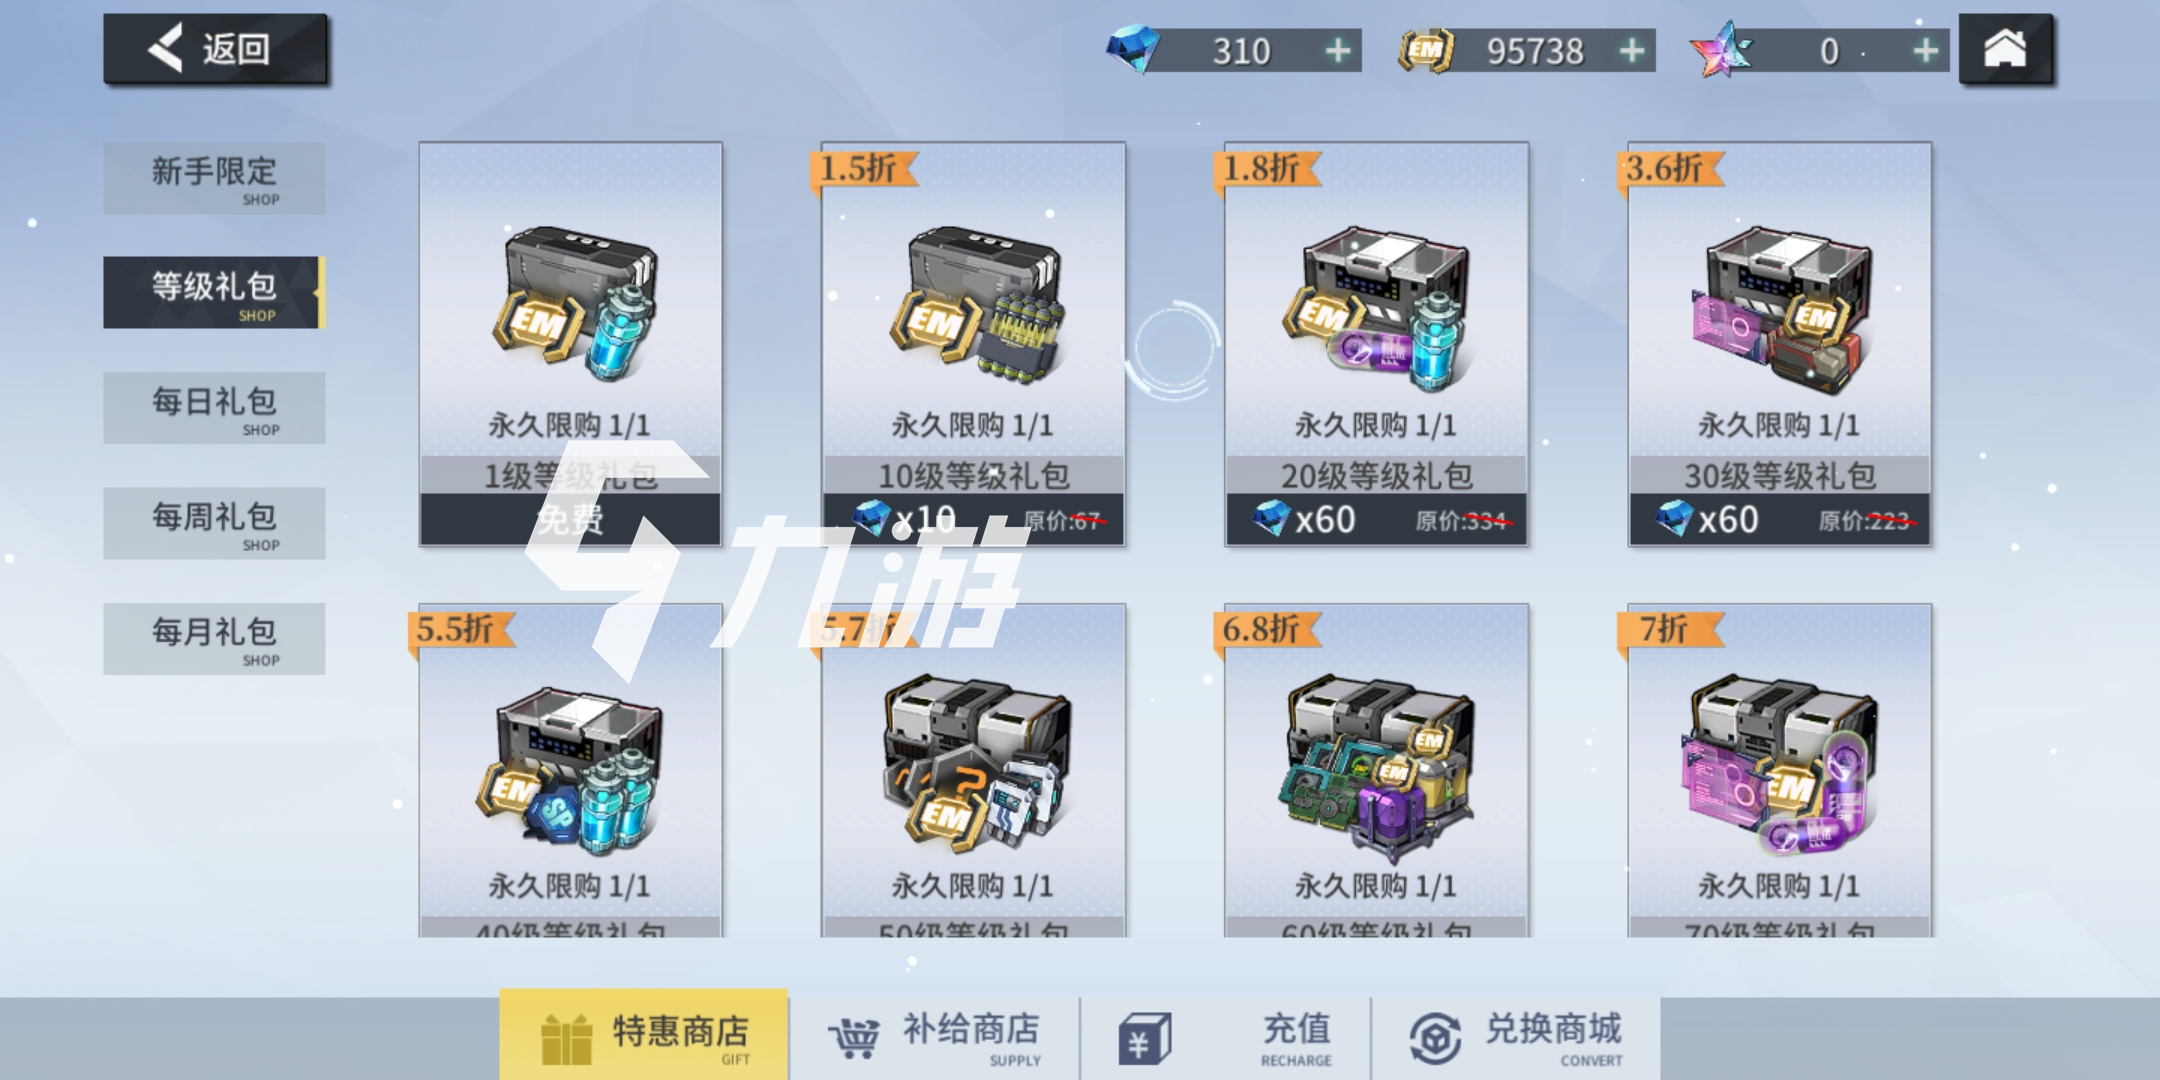Select the 30级等级礼包 3.6折 pack
2160x1080 pixels.
click(1780, 344)
